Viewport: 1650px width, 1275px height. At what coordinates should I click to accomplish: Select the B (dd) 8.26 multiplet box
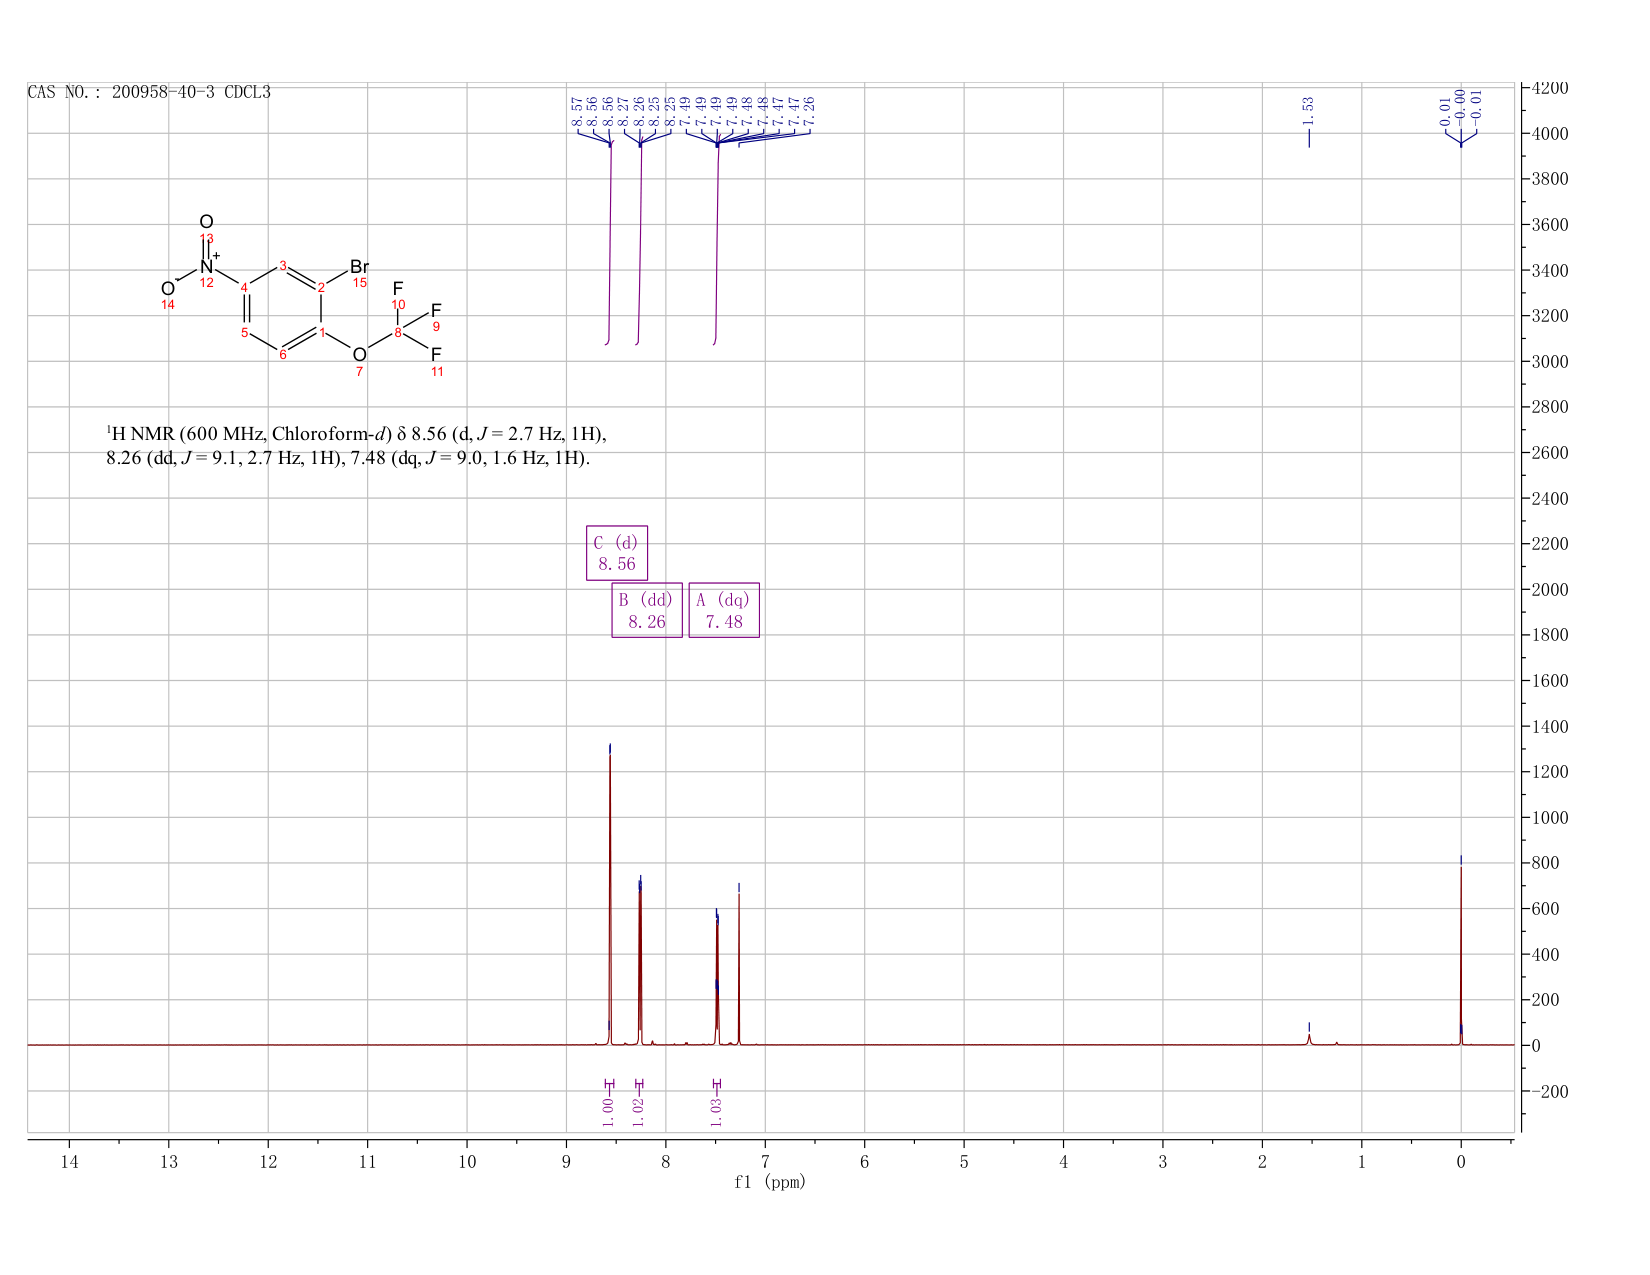(x=647, y=610)
